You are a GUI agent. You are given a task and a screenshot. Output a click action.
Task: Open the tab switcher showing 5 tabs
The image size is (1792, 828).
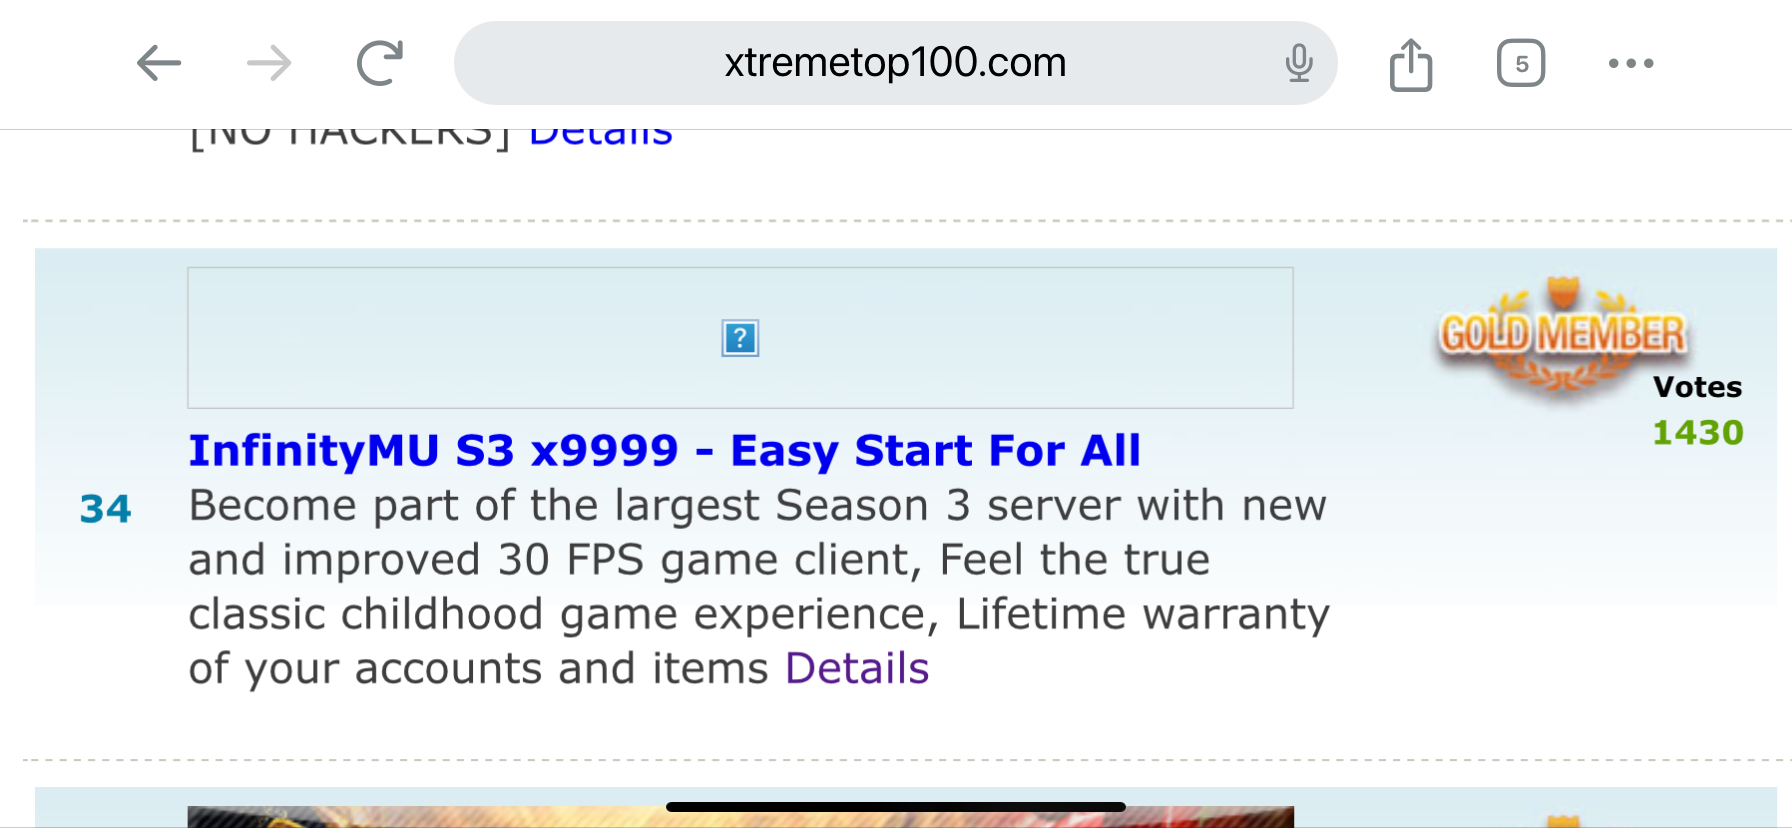pos(1521,63)
